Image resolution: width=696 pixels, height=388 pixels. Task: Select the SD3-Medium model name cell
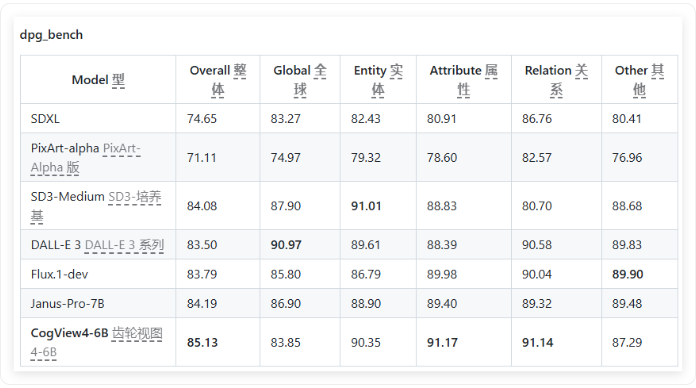click(x=98, y=206)
